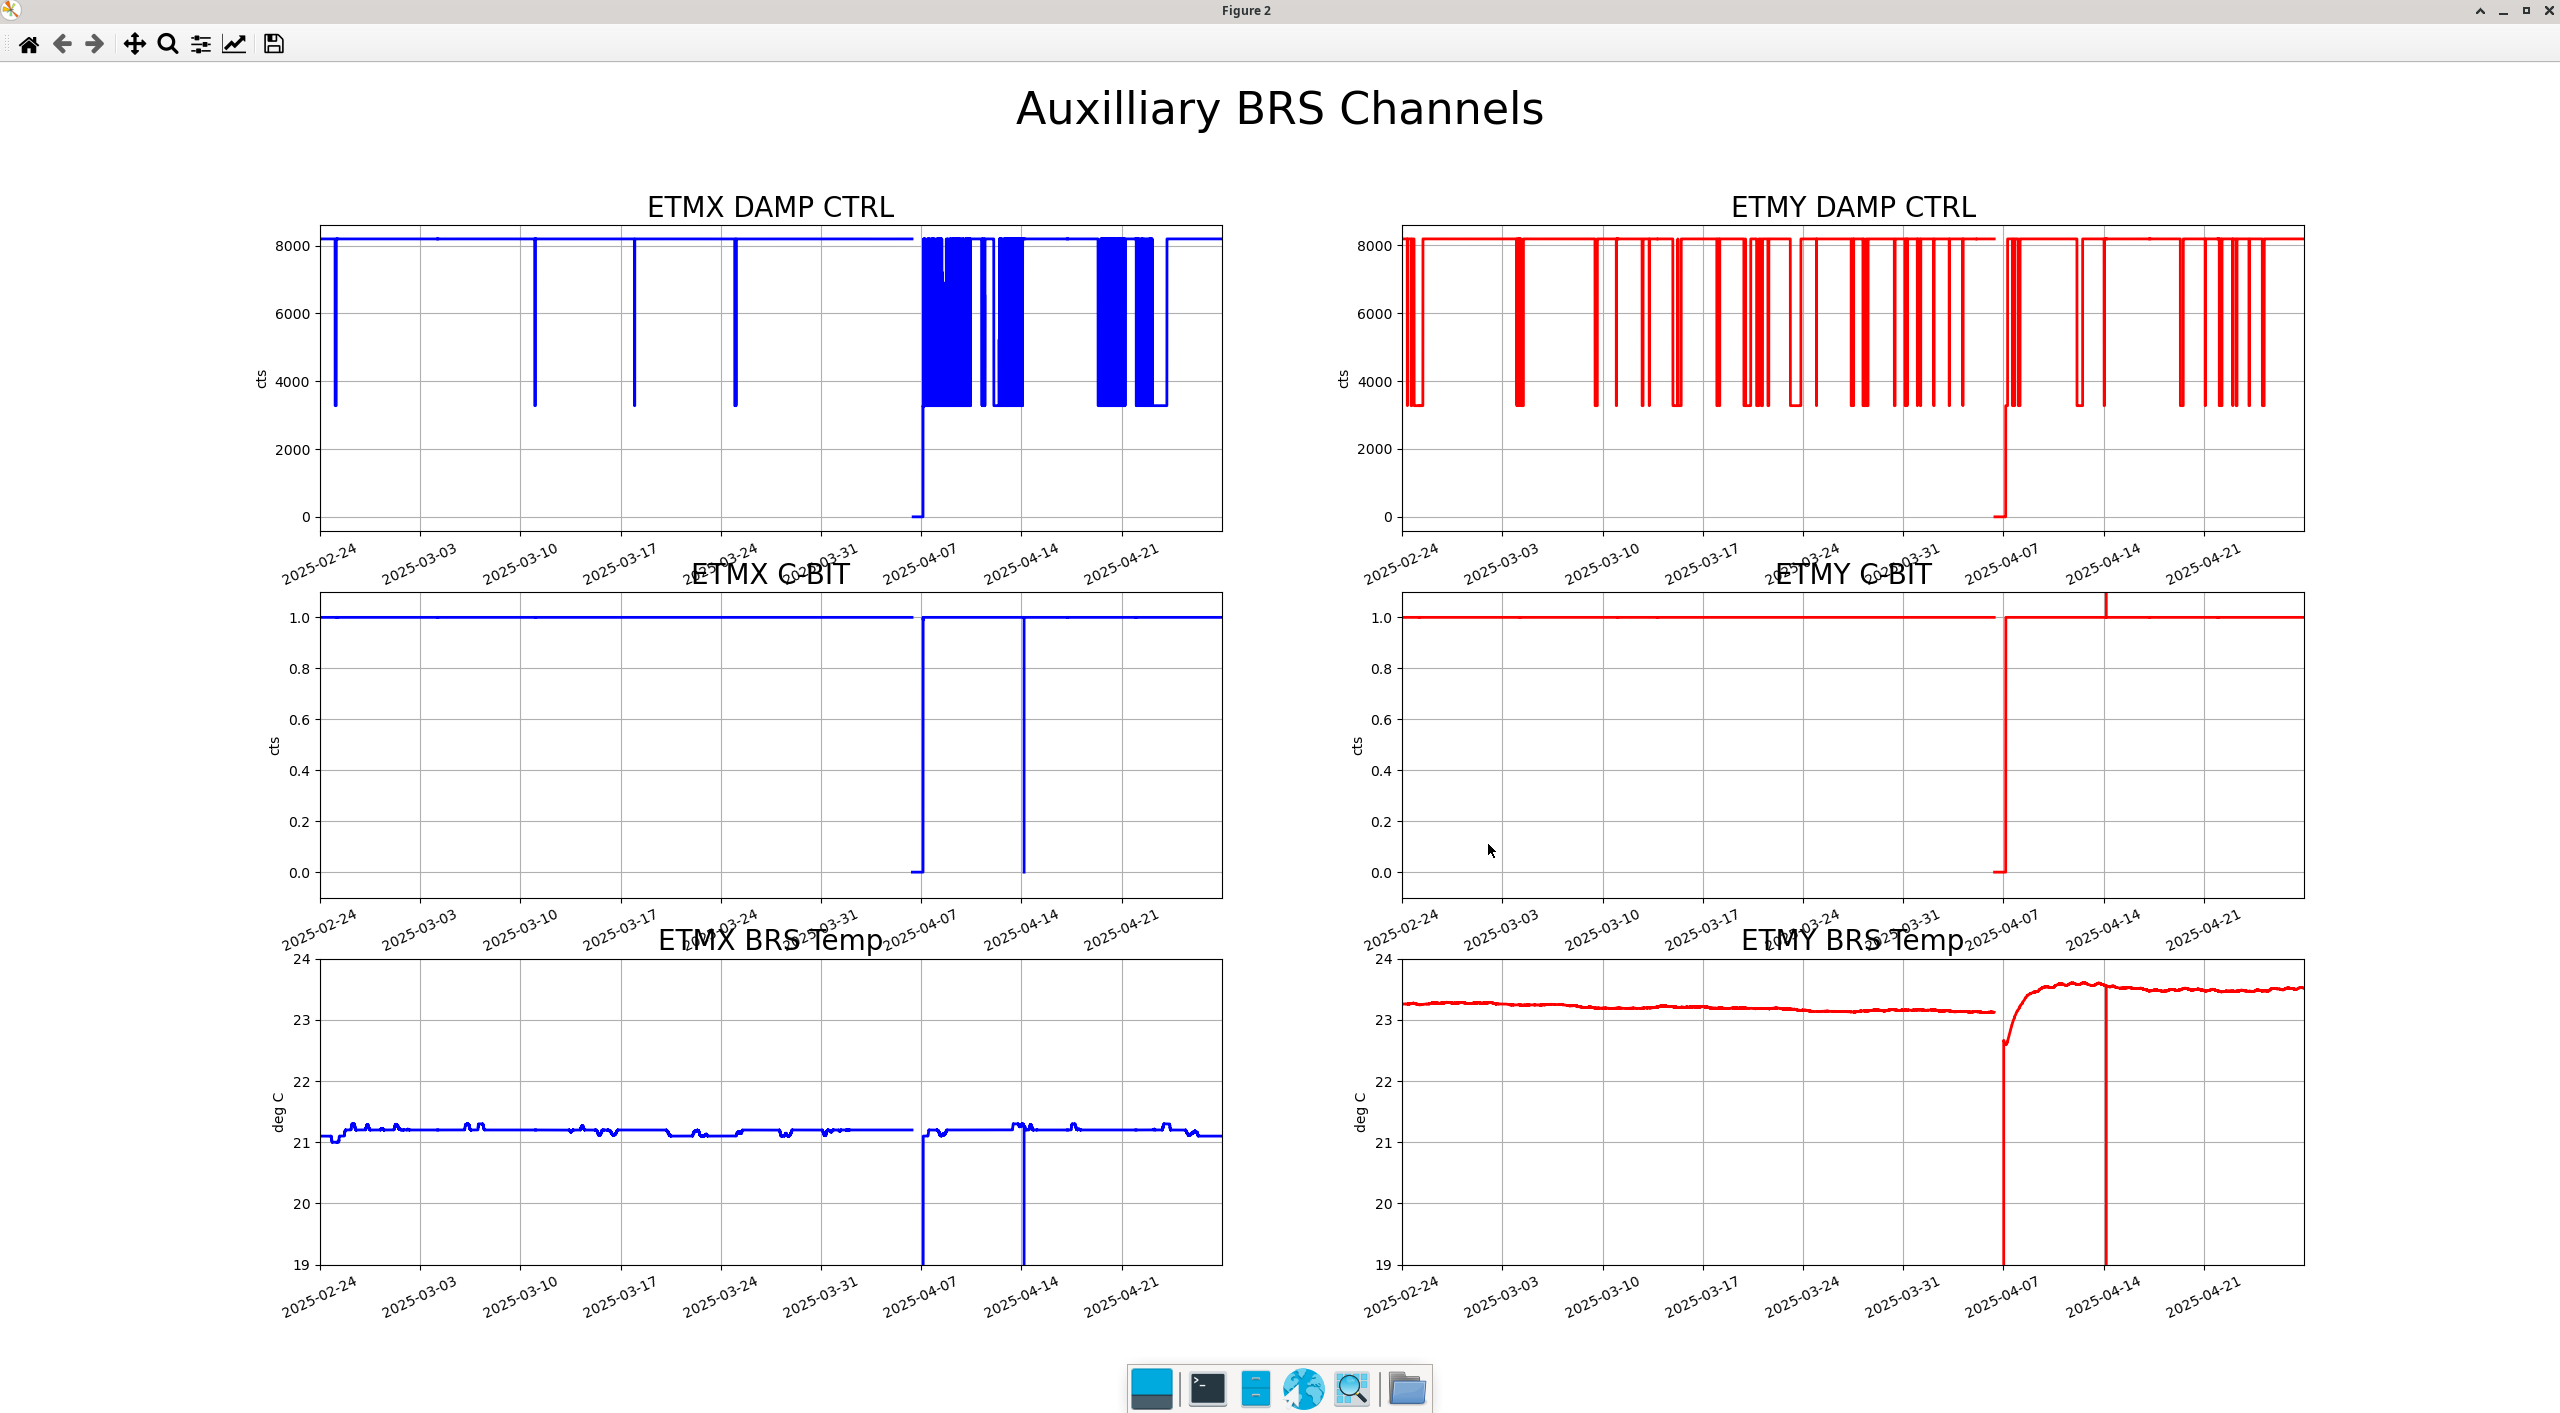The image size is (2560, 1413).
Task: Activate the Pan/move axes tool
Action: coord(134,44)
